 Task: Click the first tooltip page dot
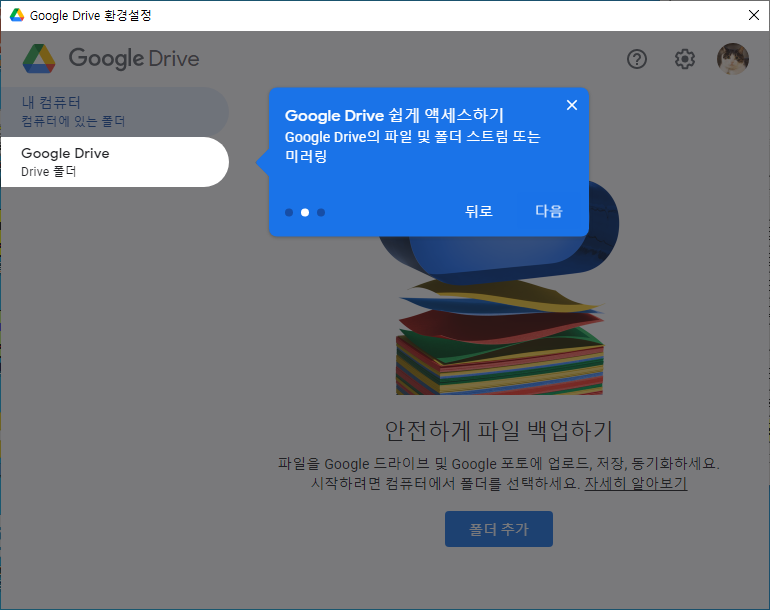pyautogui.click(x=289, y=212)
